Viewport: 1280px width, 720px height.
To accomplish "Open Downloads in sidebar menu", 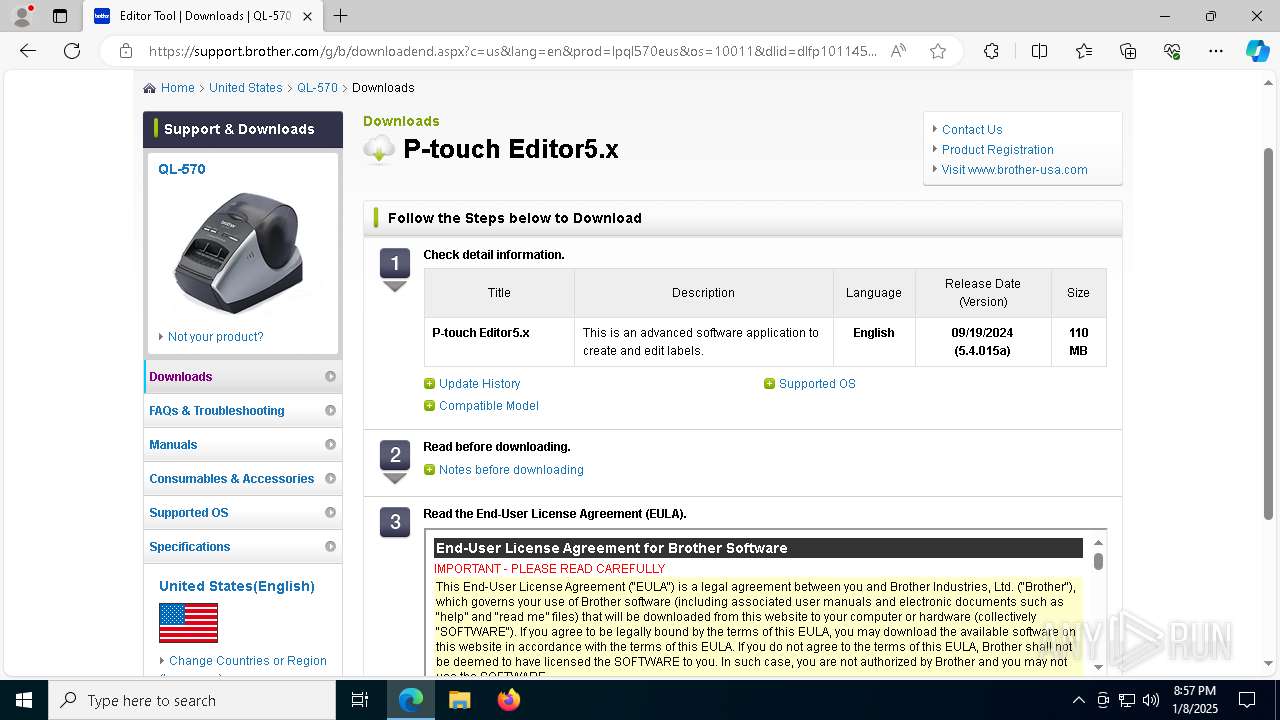I will pyautogui.click(x=243, y=377).
